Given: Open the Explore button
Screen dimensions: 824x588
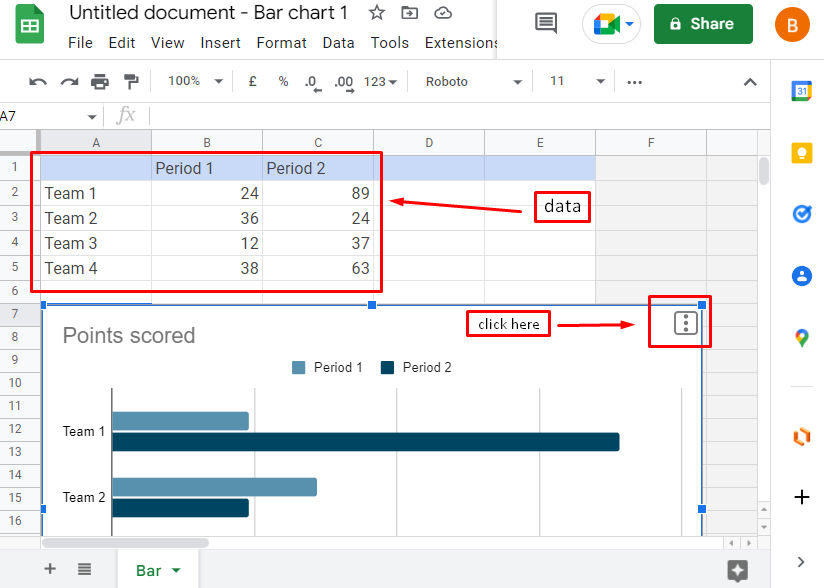Looking at the screenshot, I should [x=737, y=571].
